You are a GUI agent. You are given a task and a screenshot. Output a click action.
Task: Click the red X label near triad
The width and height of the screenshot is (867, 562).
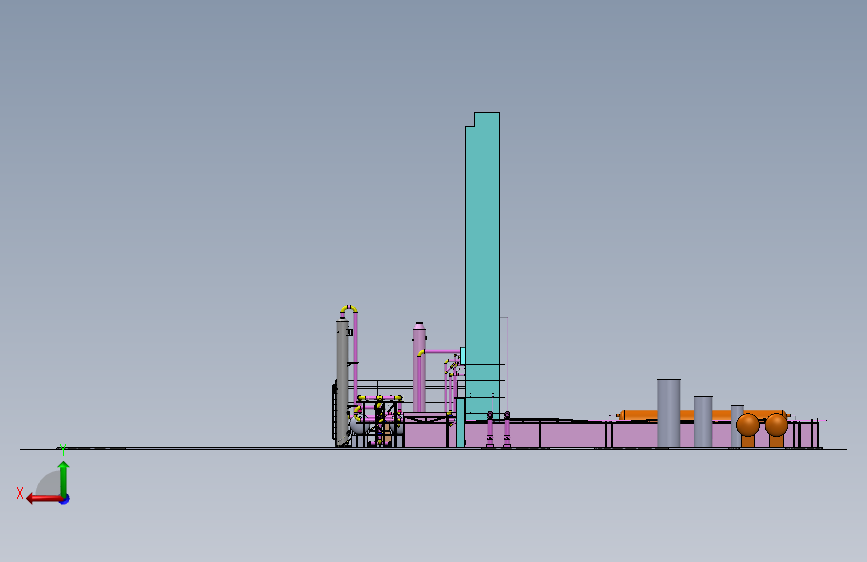point(20,493)
